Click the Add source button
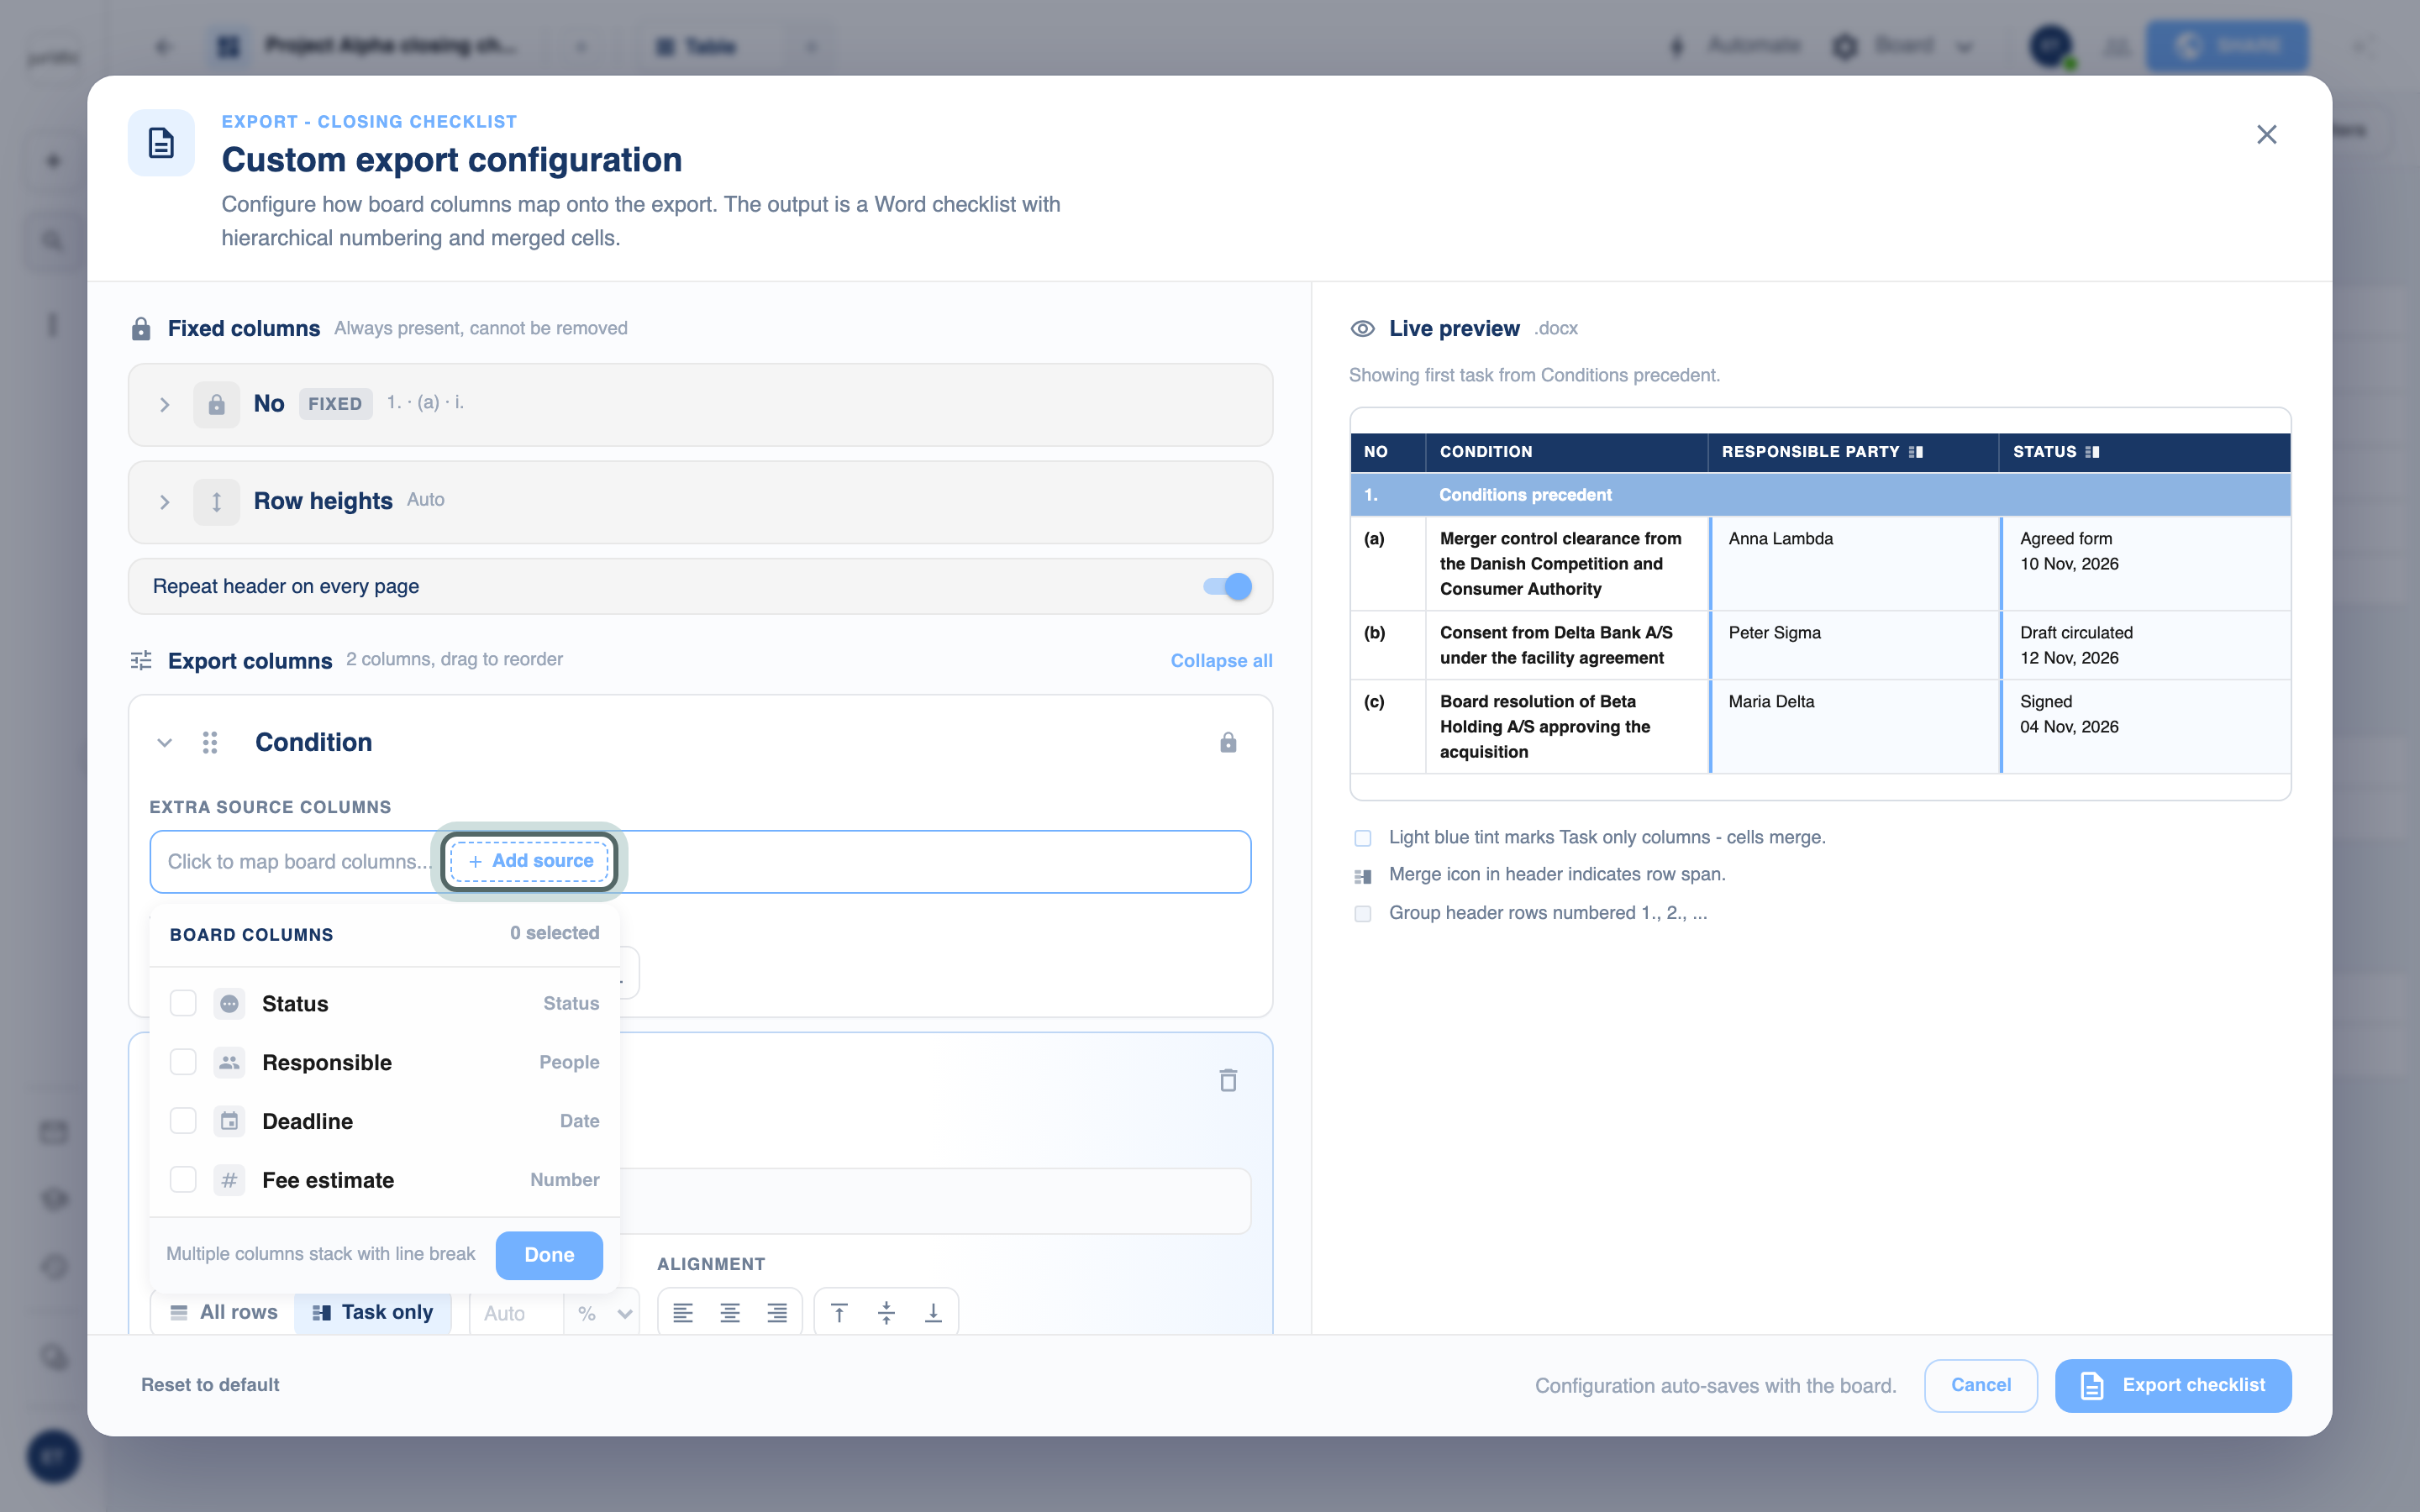The height and width of the screenshot is (1512, 2420). tap(529, 861)
